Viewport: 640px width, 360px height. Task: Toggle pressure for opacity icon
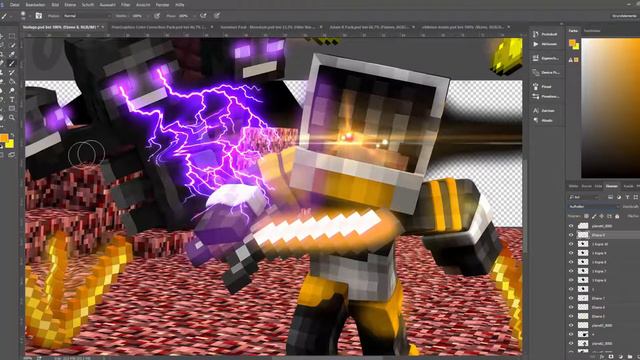point(157,16)
